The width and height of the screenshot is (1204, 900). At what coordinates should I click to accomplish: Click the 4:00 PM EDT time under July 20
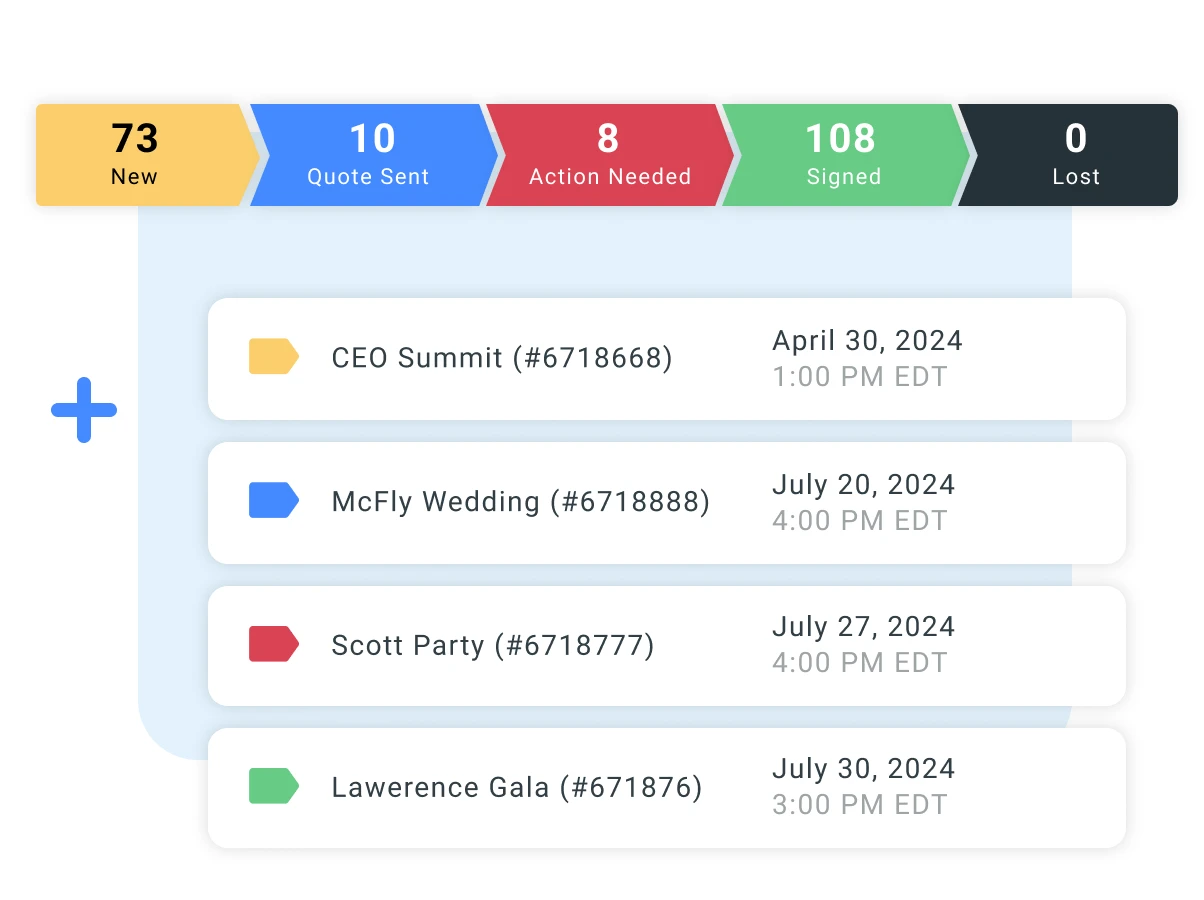click(859, 521)
